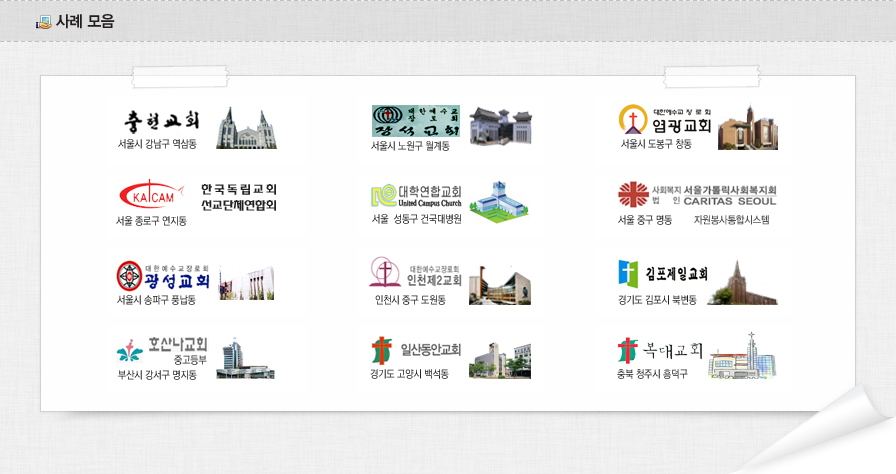Click the 김포제일교회 name text
The height and width of the screenshot is (474, 896).
click(677, 274)
